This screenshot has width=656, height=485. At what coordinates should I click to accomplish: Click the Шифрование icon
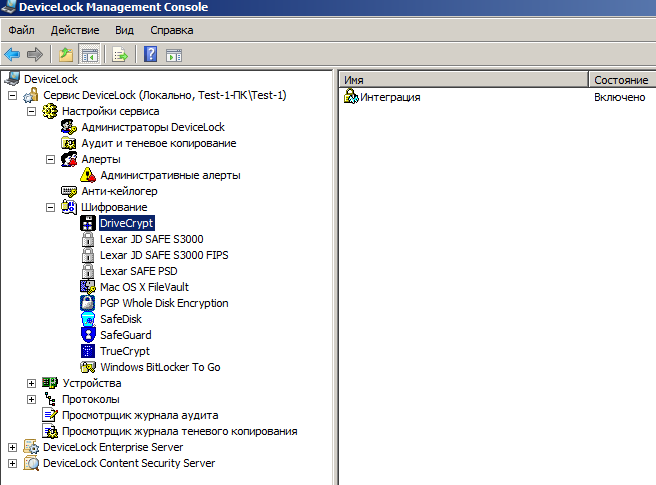pyautogui.click(x=69, y=207)
